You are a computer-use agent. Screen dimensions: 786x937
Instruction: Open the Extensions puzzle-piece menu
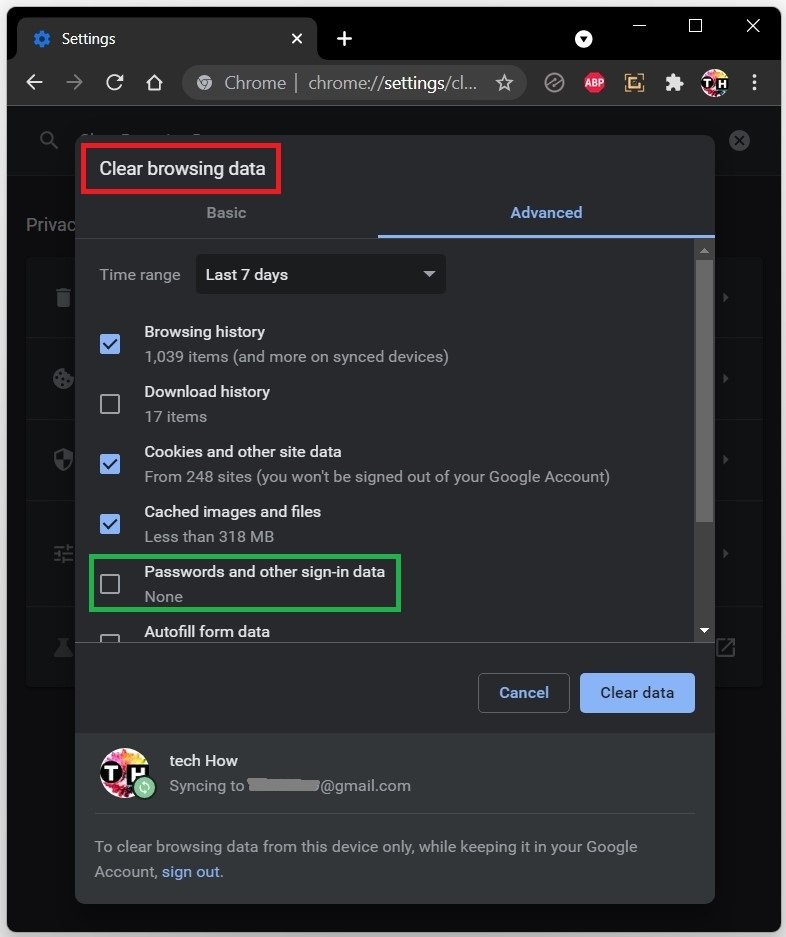(674, 83)
